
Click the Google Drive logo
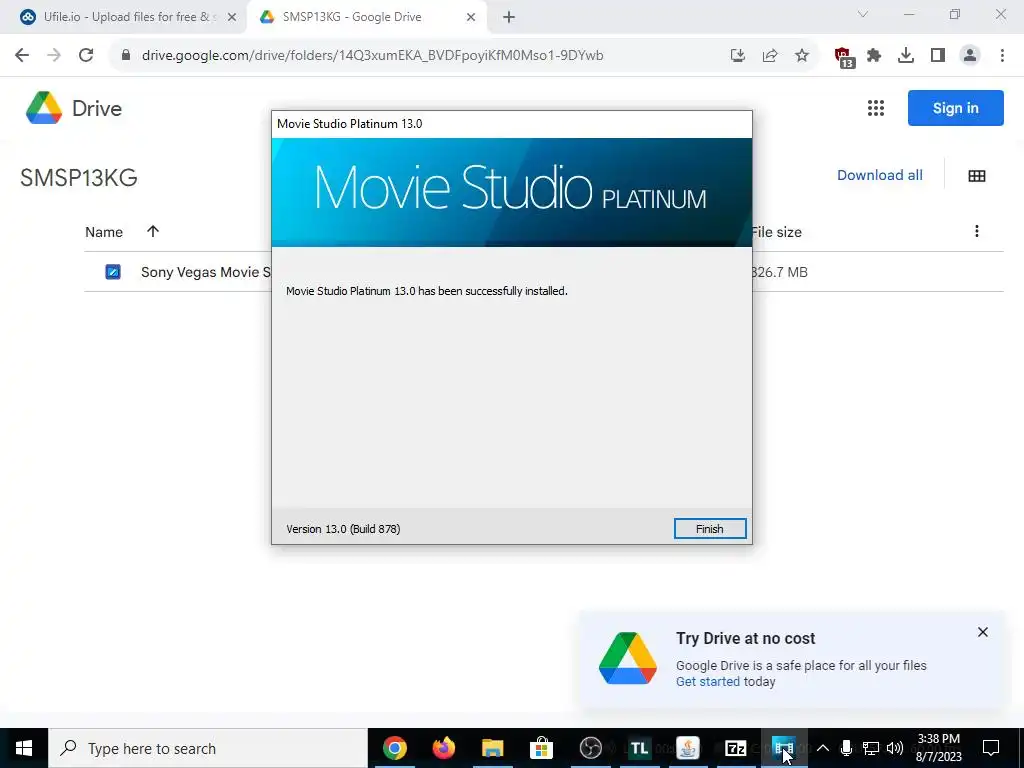(x=74, y=108)
